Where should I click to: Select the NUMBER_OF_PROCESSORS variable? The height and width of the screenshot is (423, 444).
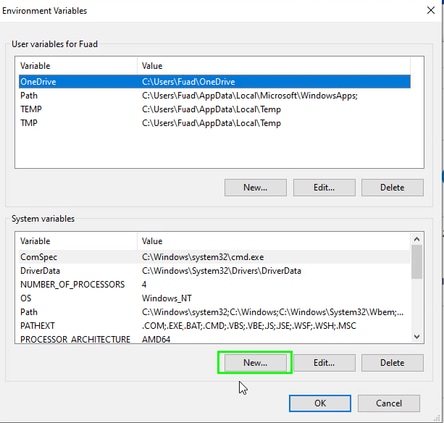215,284
